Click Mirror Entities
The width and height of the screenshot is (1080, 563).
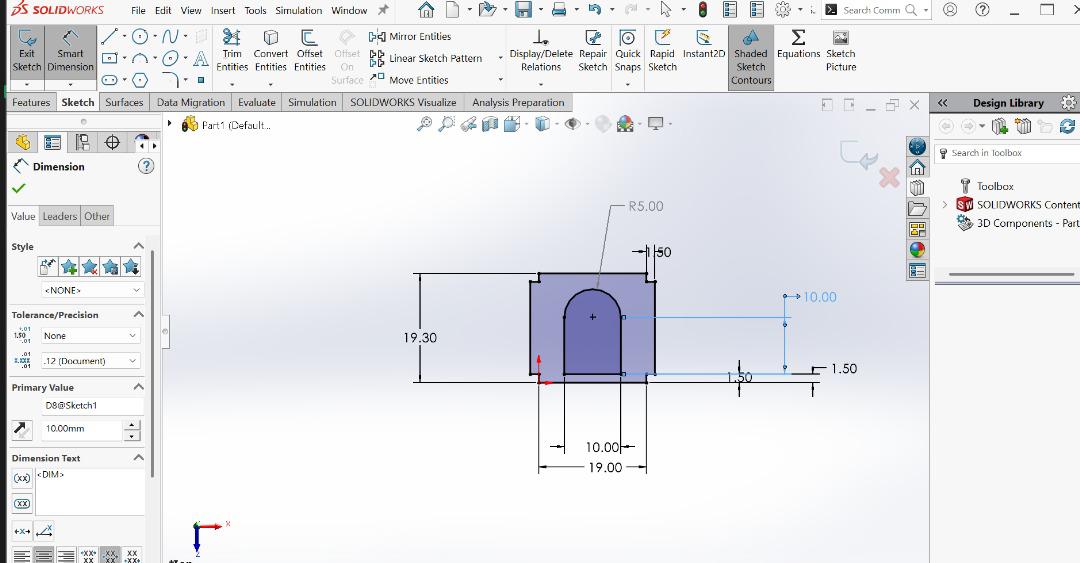tap(411, 37)
